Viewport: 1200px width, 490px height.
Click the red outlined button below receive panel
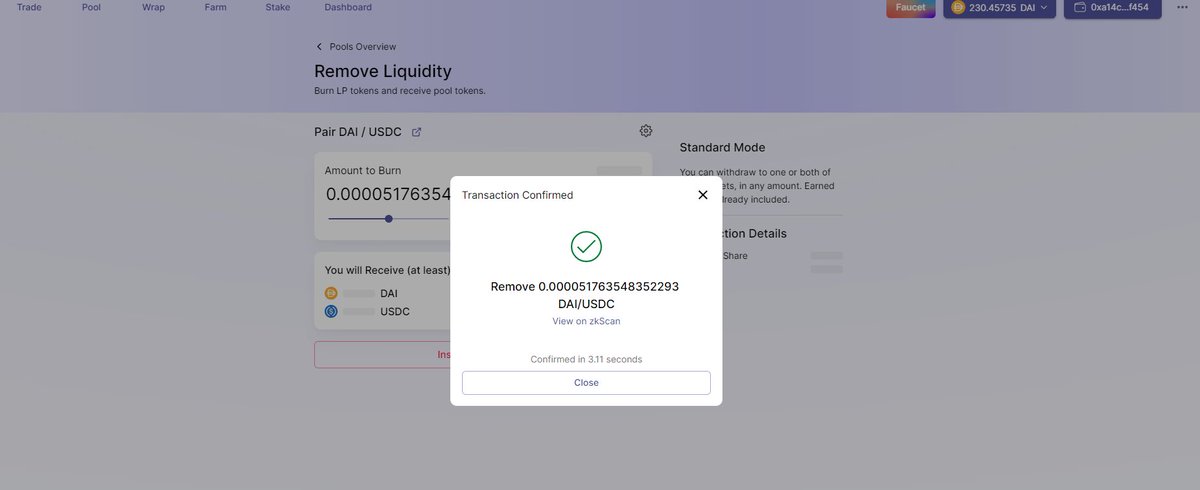(382, 354)
